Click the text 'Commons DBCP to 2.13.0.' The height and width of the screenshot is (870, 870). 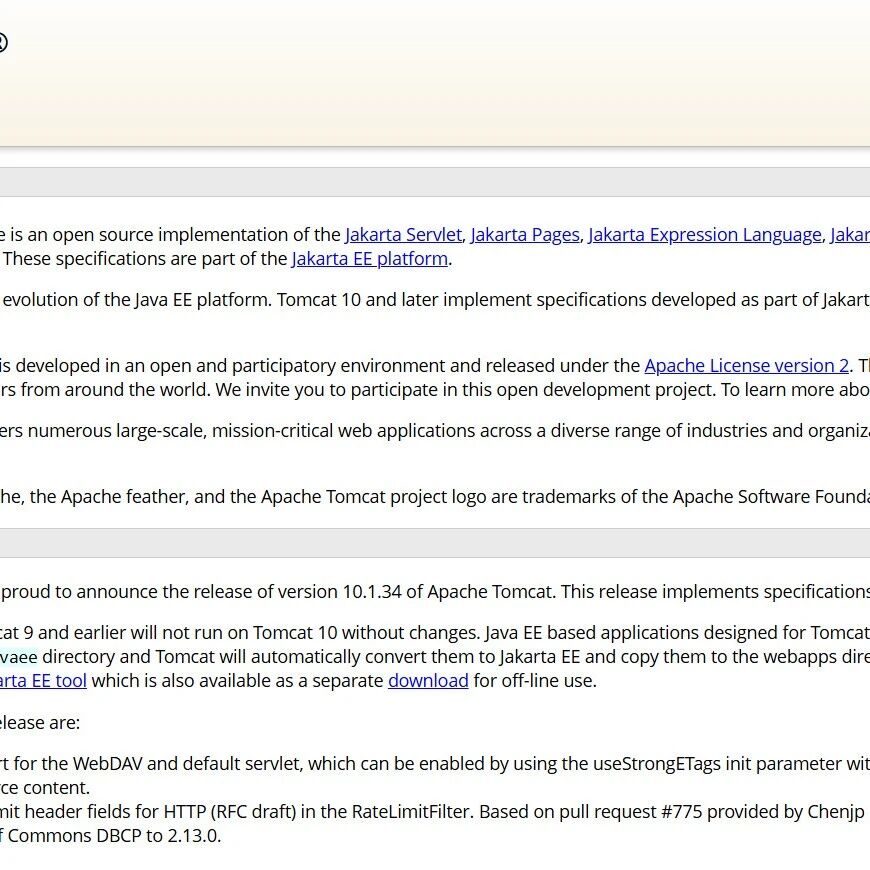[x=114, y=836]
